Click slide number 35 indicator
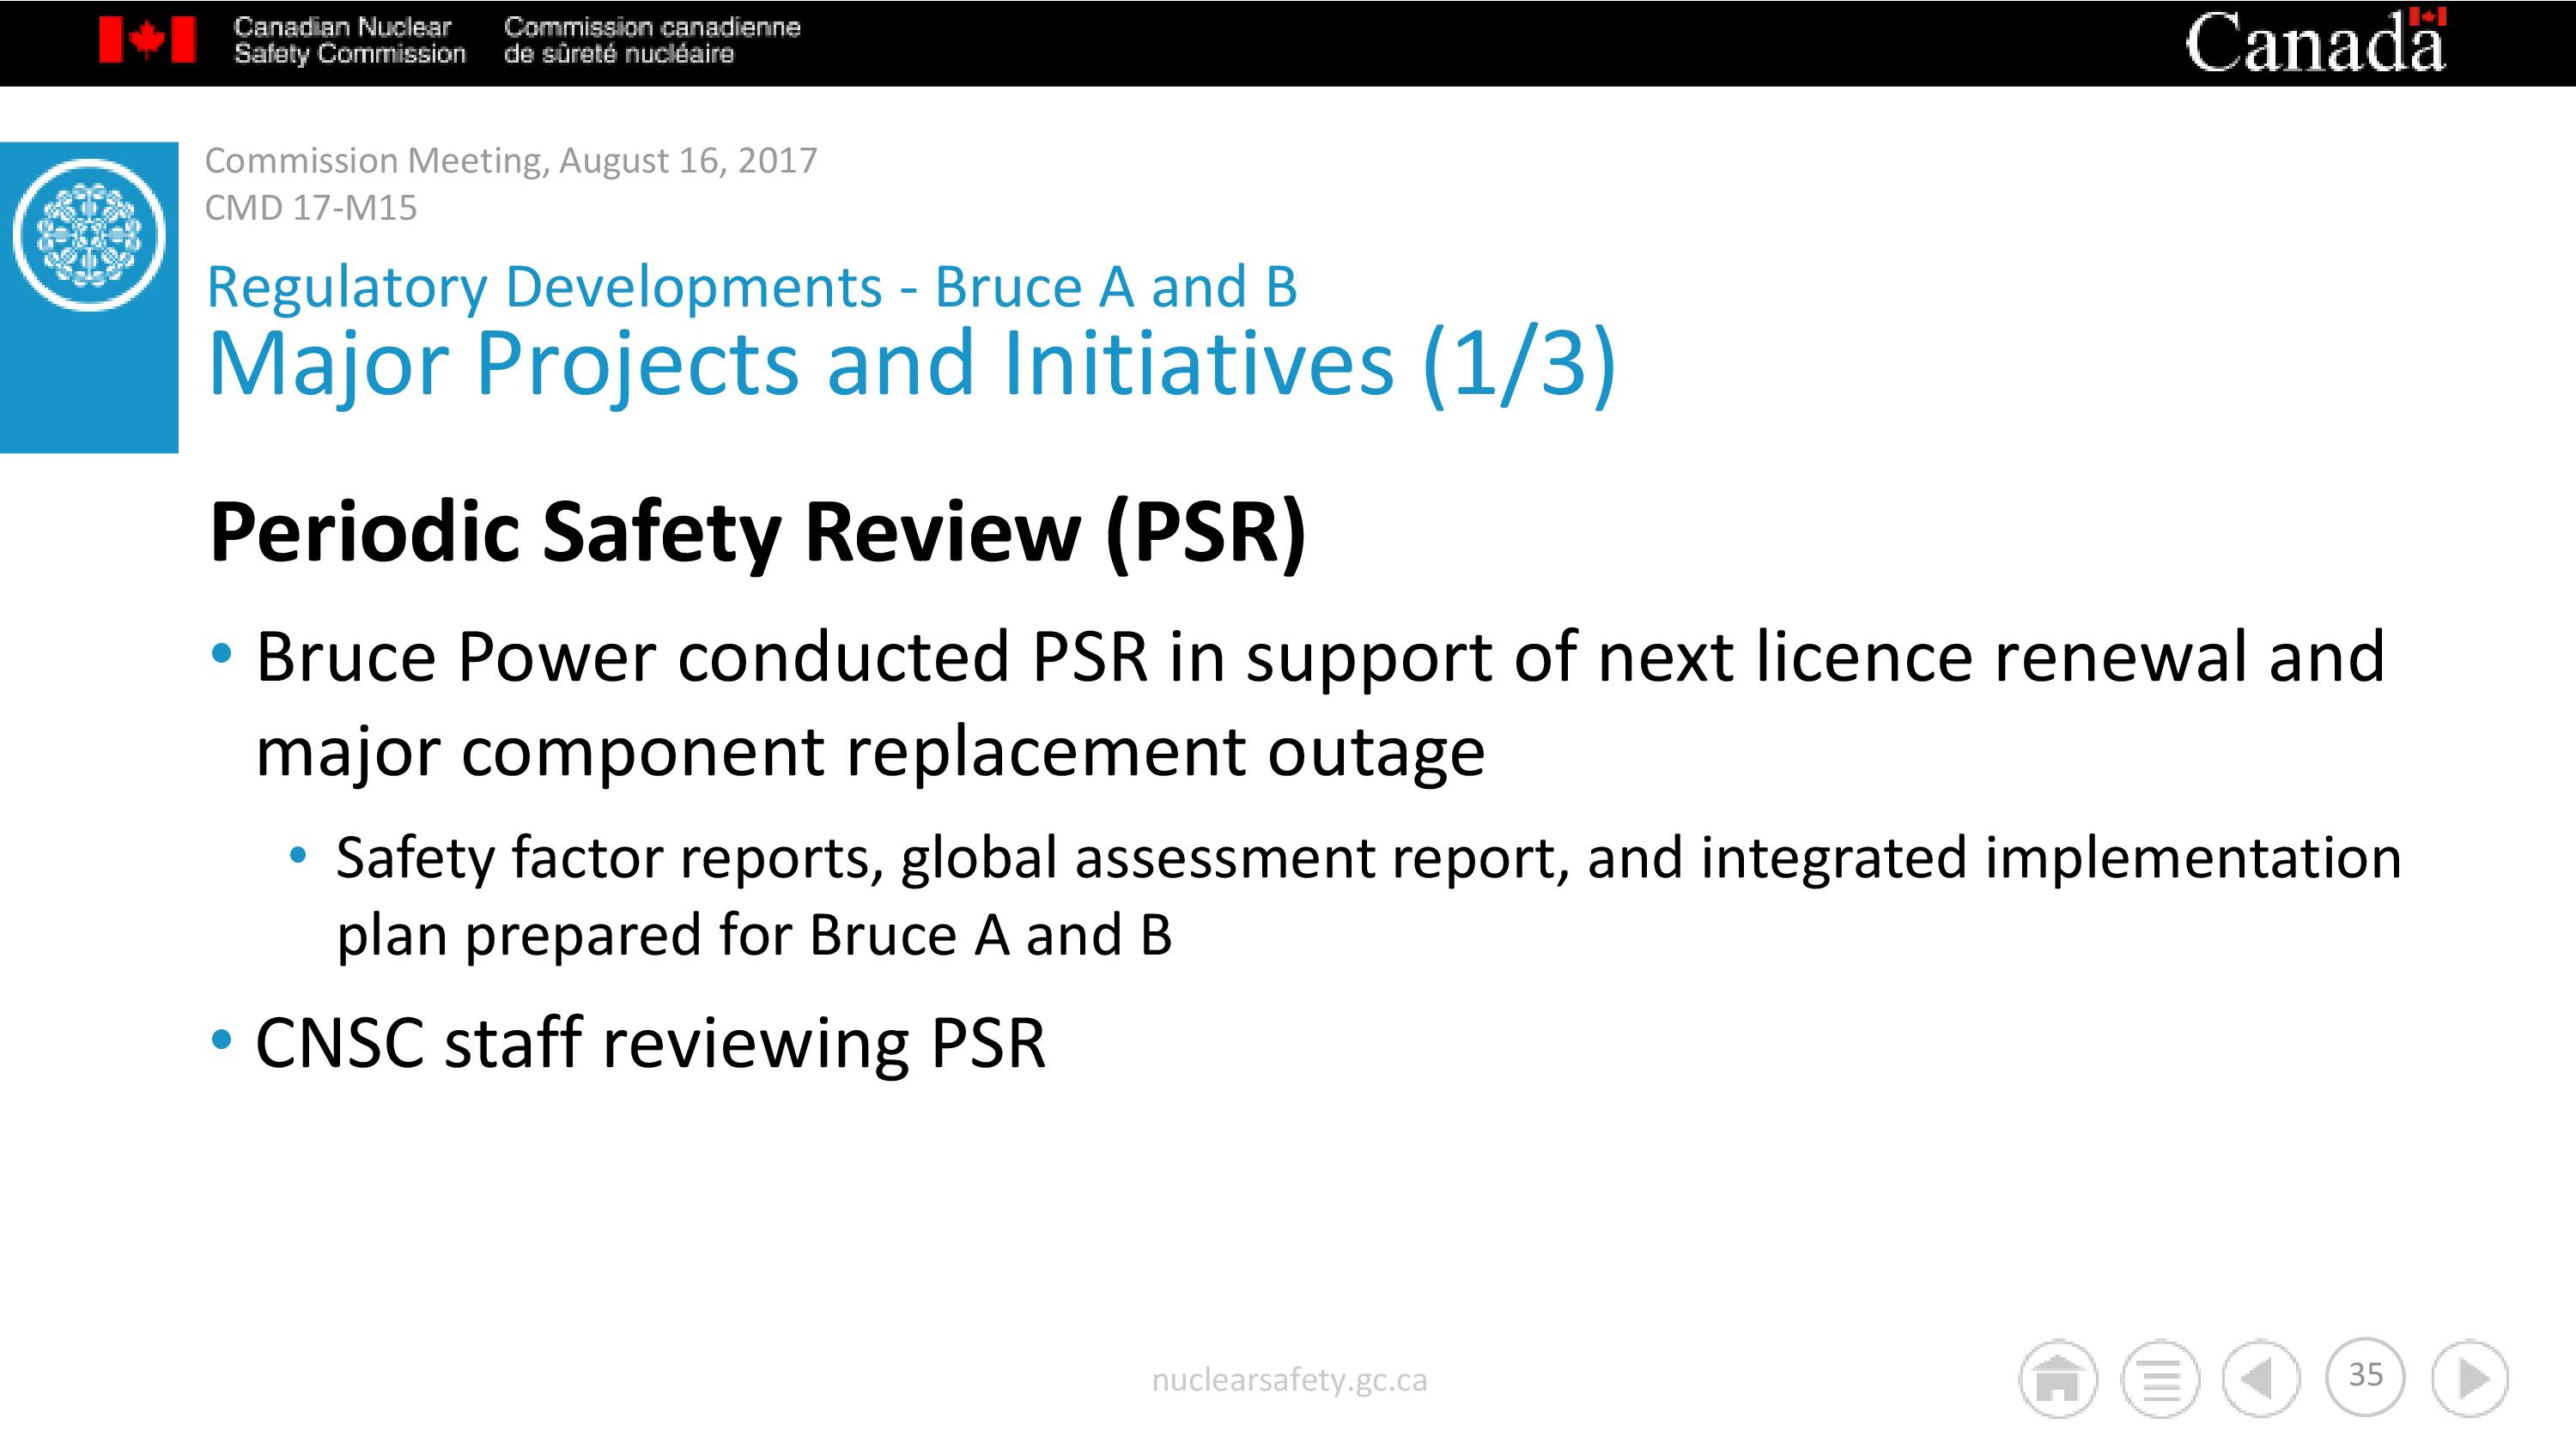 (x=2365, y=1377)
